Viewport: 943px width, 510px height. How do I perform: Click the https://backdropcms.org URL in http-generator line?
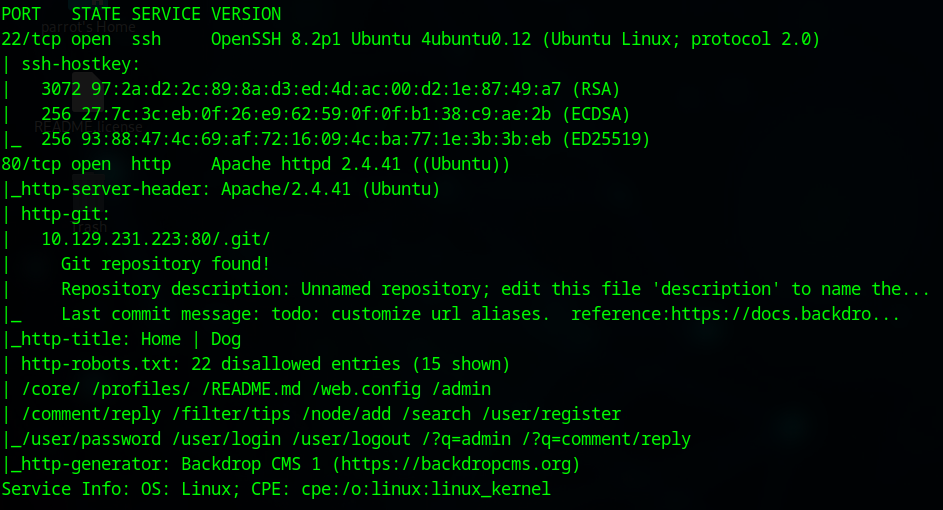coord(455,464)
